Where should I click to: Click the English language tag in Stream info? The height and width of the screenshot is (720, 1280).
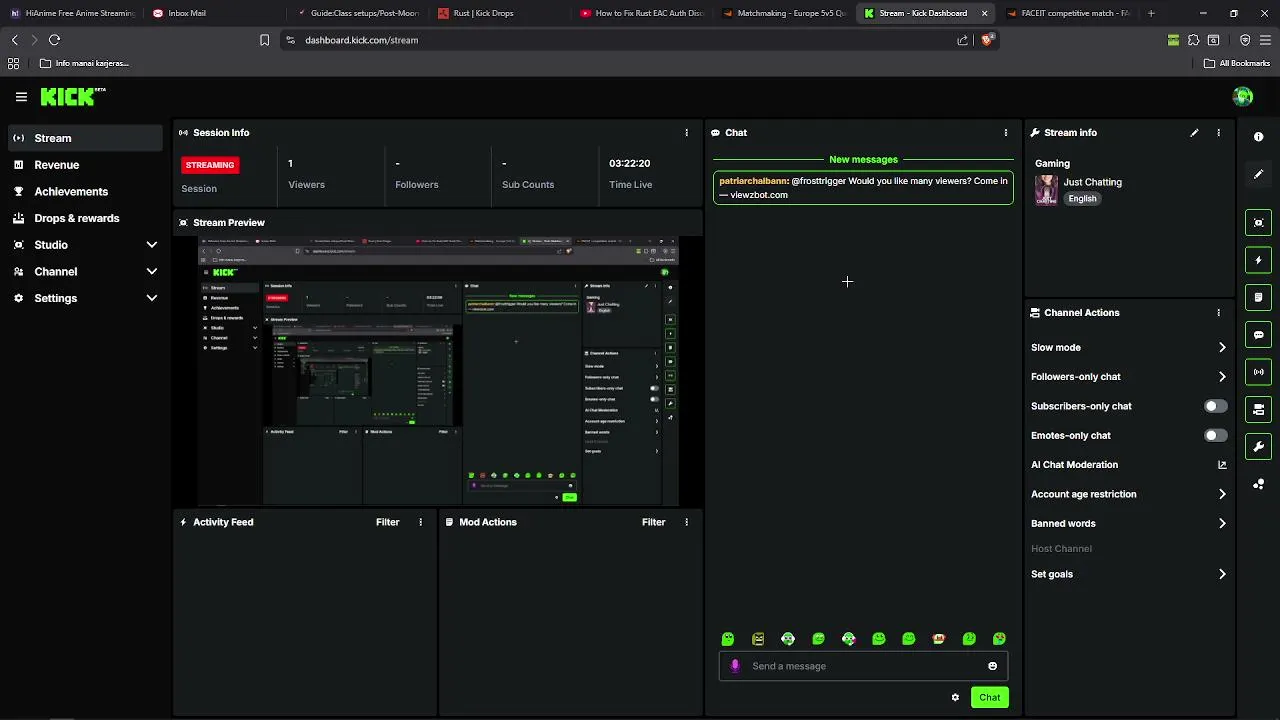click(x=1082, y=198)
